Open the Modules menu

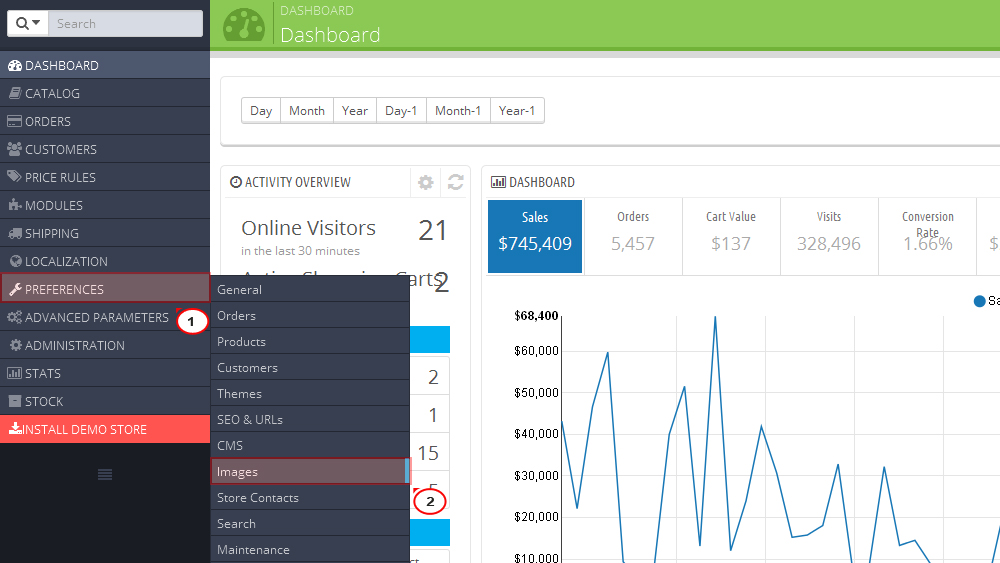[105, 205]
